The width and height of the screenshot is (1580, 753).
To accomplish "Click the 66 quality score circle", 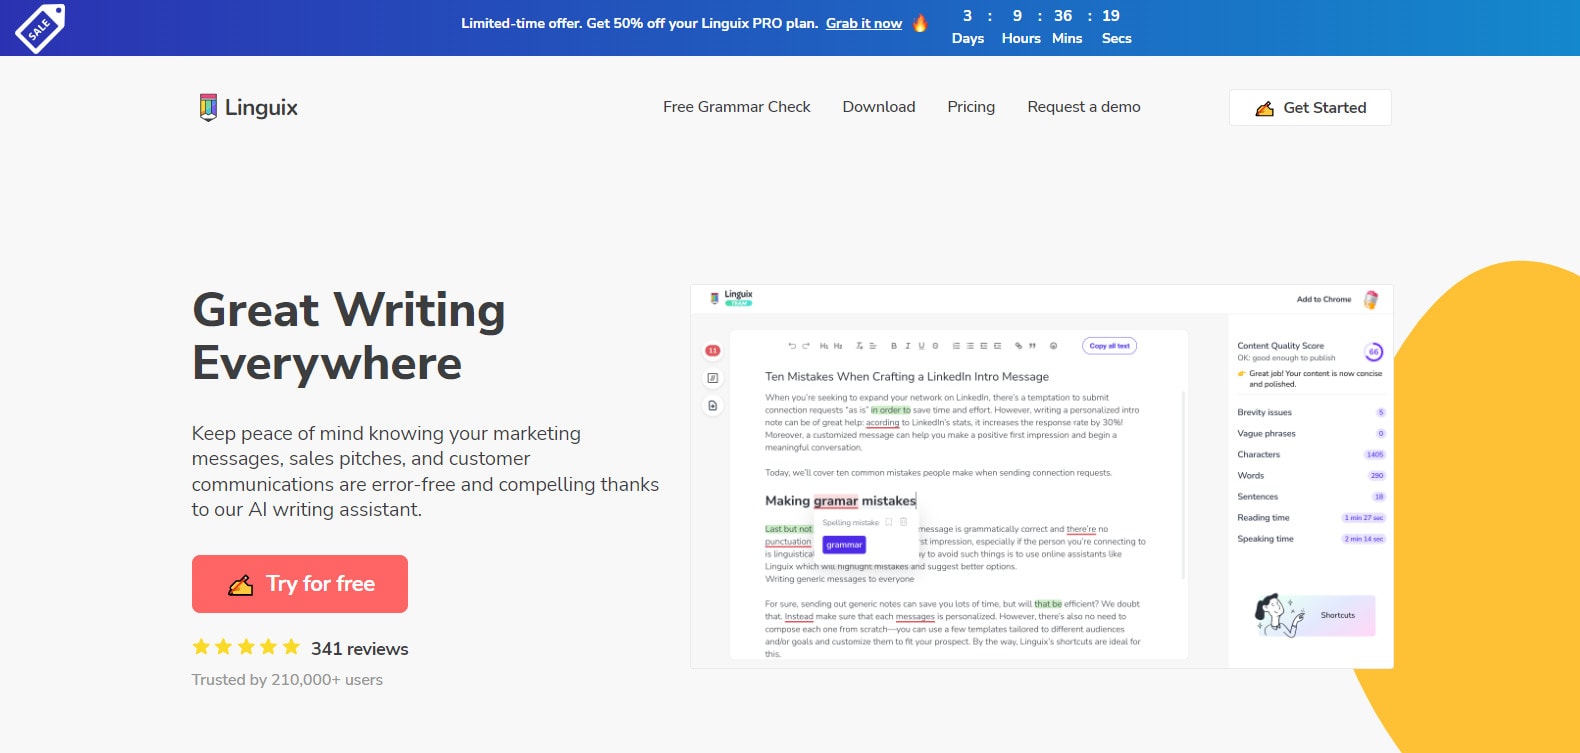I will pos(1374,352).
